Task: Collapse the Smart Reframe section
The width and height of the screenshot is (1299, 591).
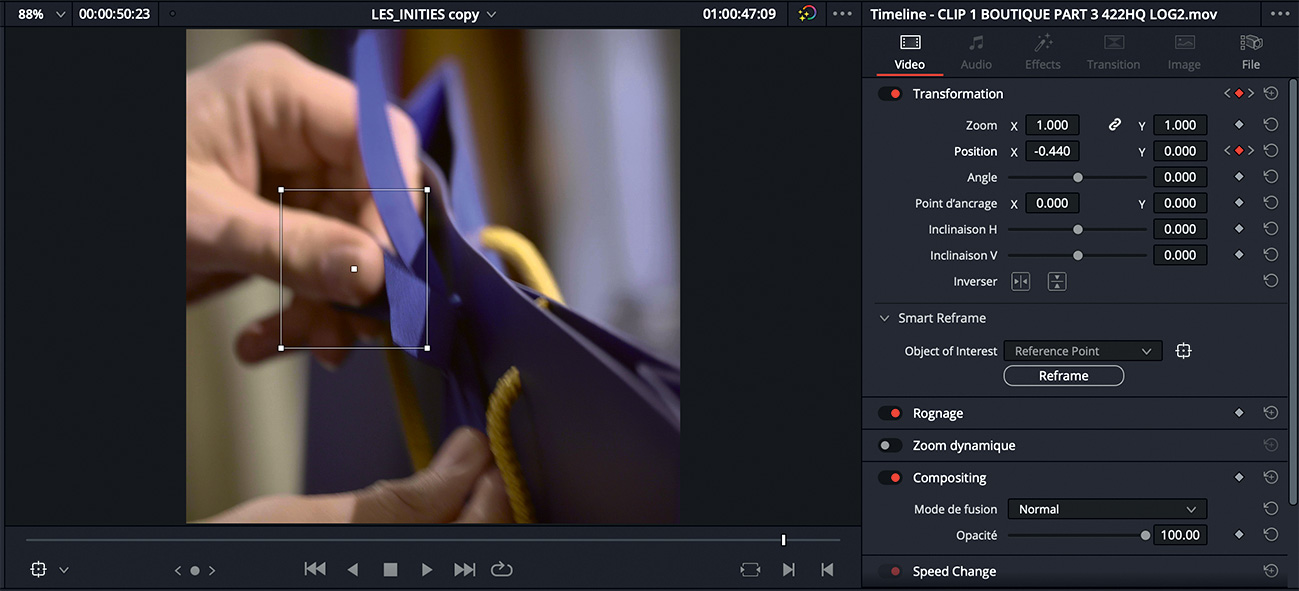Action: coord(884,318)
